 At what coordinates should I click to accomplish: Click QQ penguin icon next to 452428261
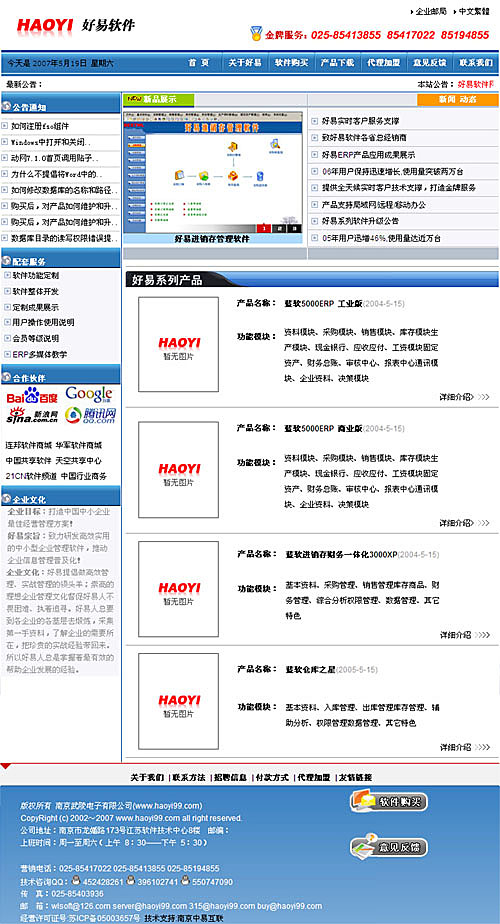pos(77,881)
